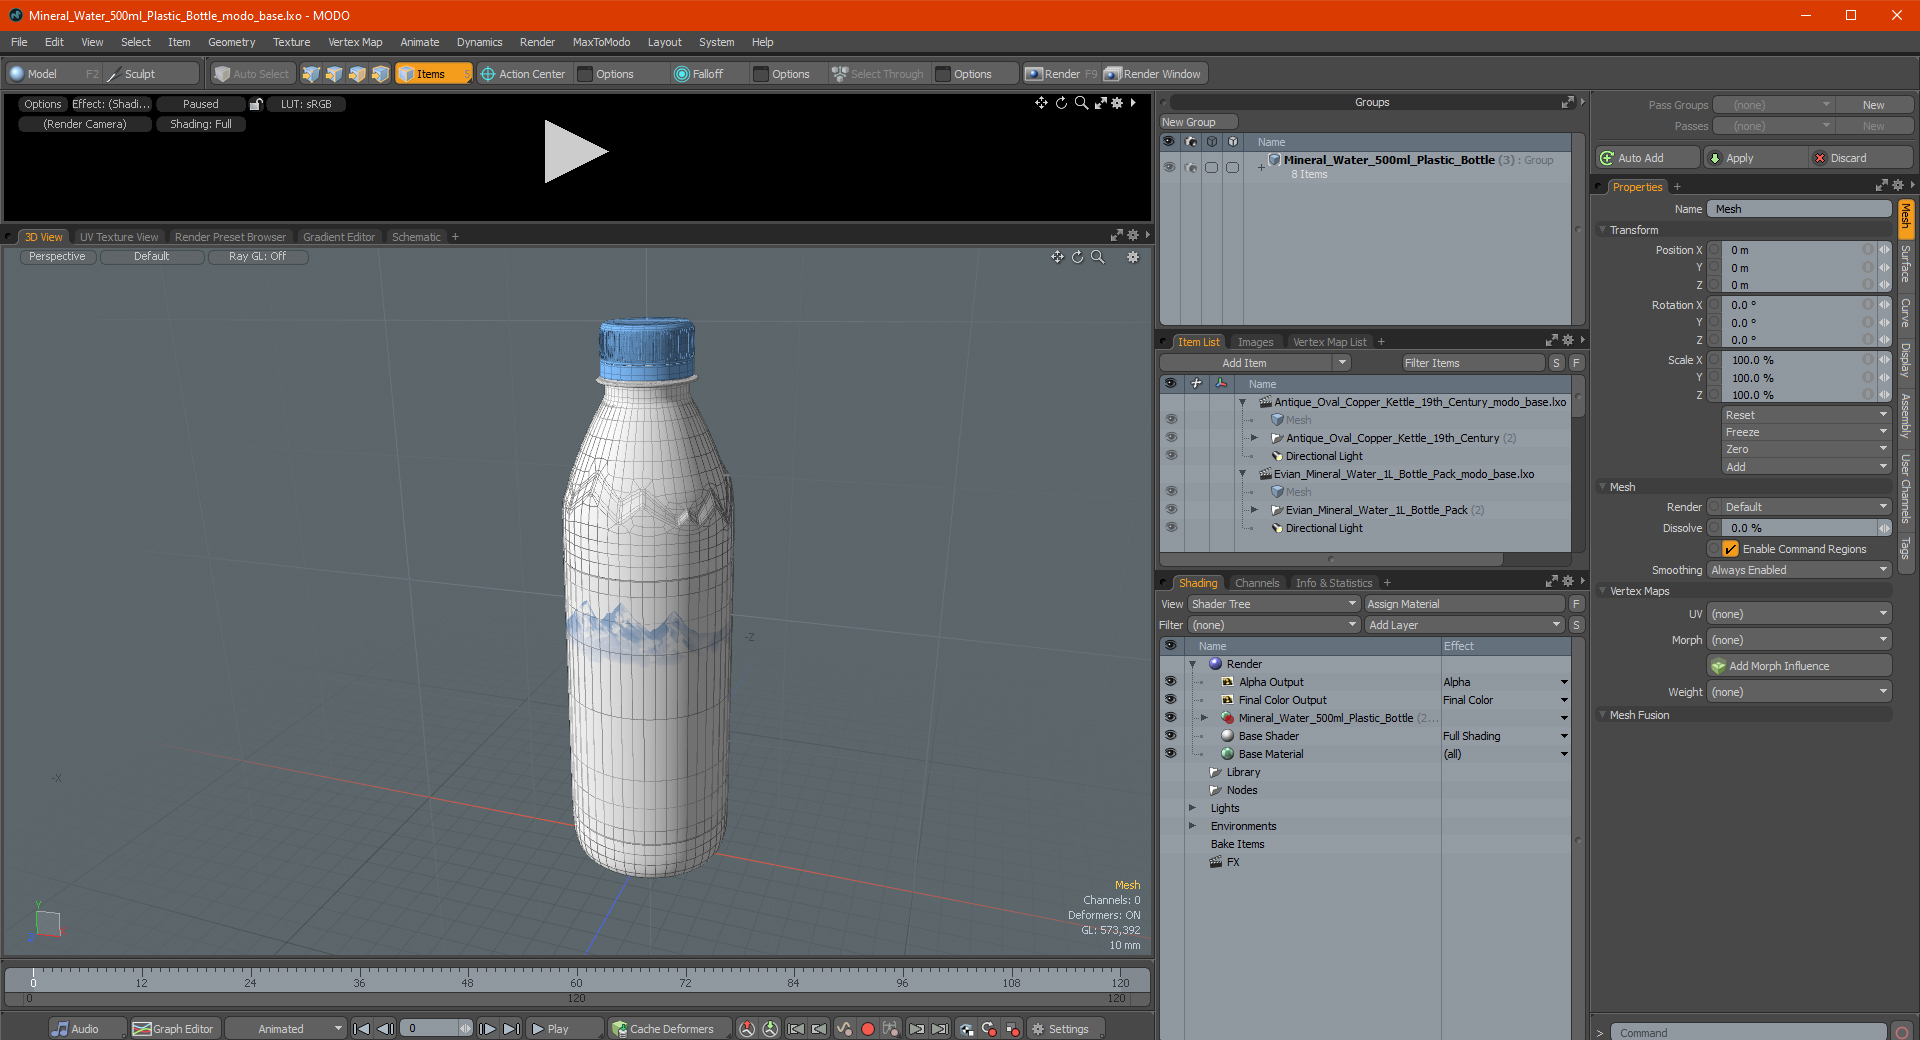Screen dimensions: 1920x1040
Task: Toggle Falloff Options checkbox
Action: [x=761, y=74]
